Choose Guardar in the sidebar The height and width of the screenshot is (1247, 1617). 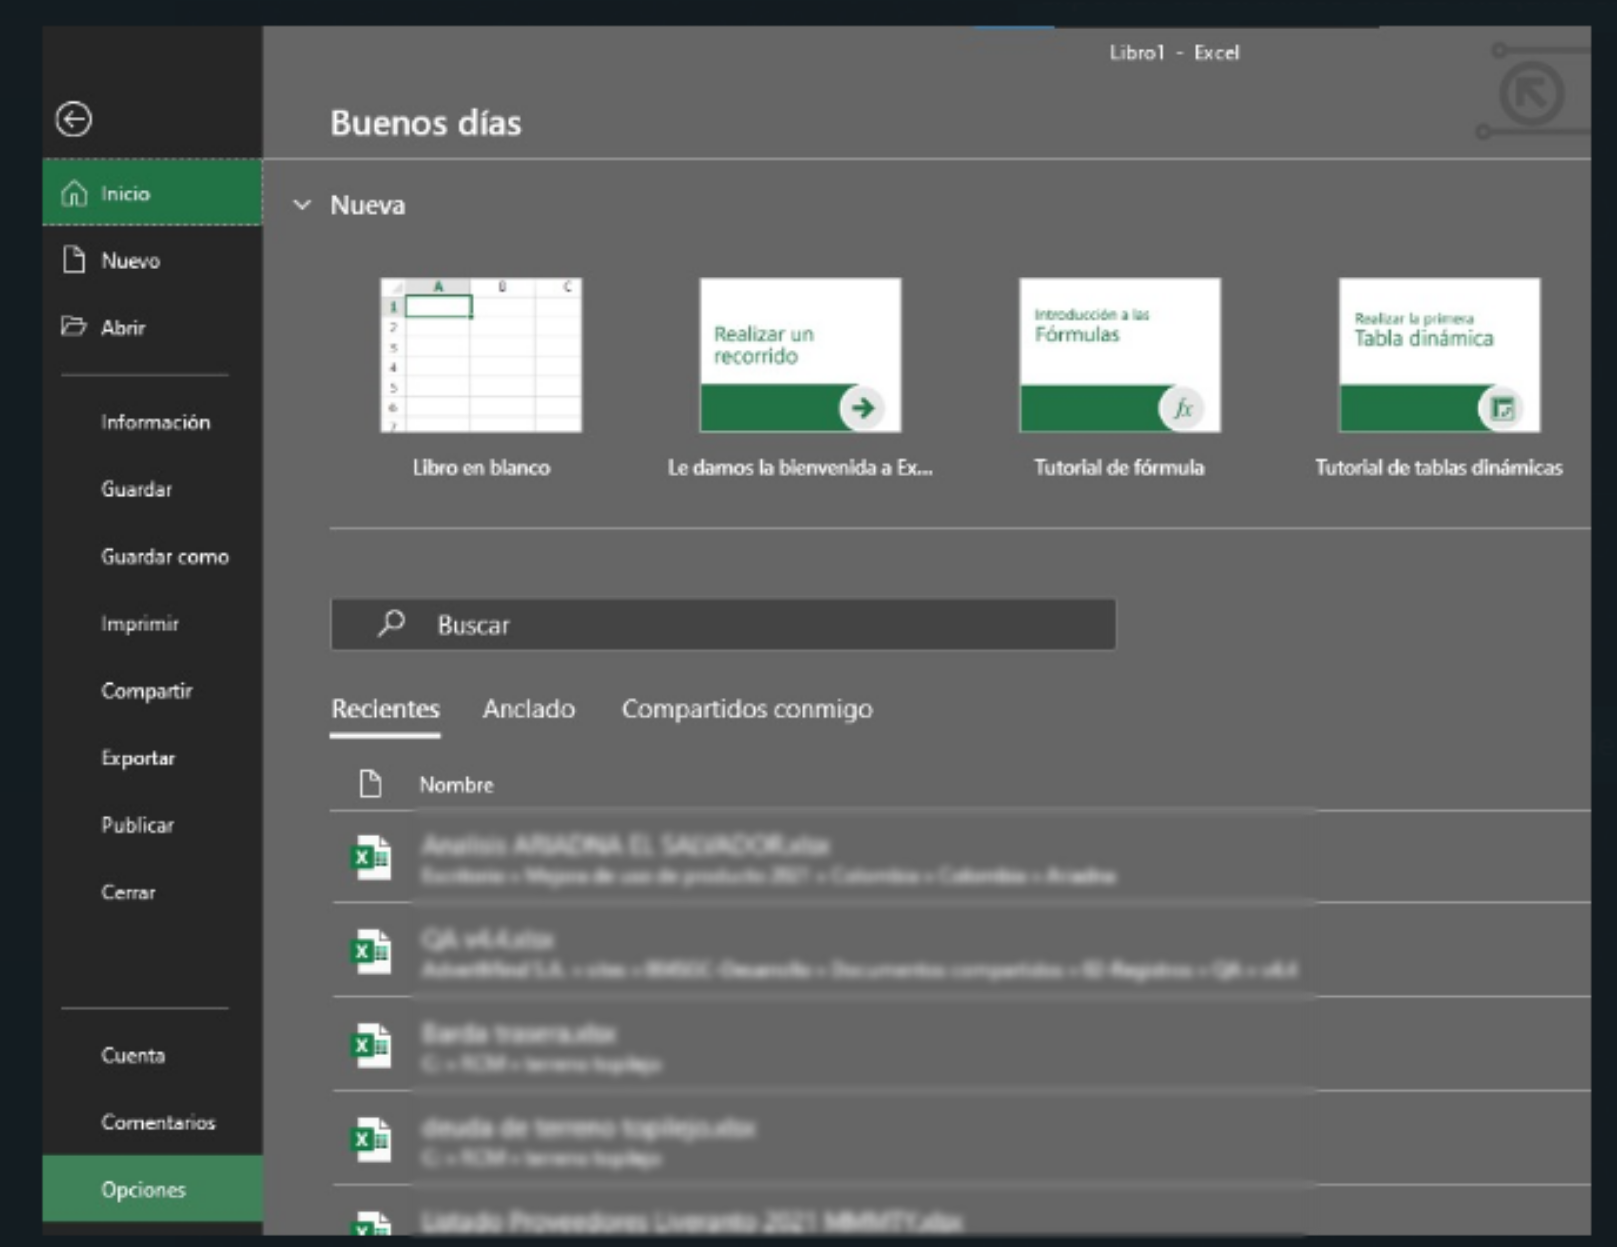(x=152, y=489)
